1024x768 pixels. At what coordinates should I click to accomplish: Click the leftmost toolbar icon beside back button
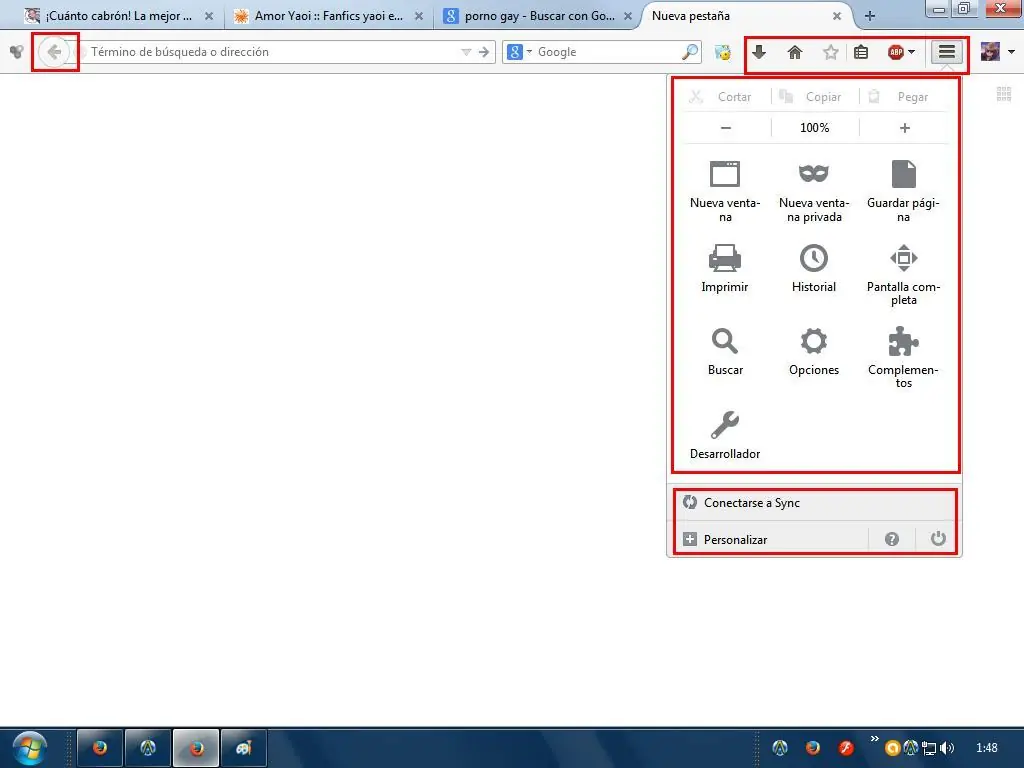pos(16,52)
